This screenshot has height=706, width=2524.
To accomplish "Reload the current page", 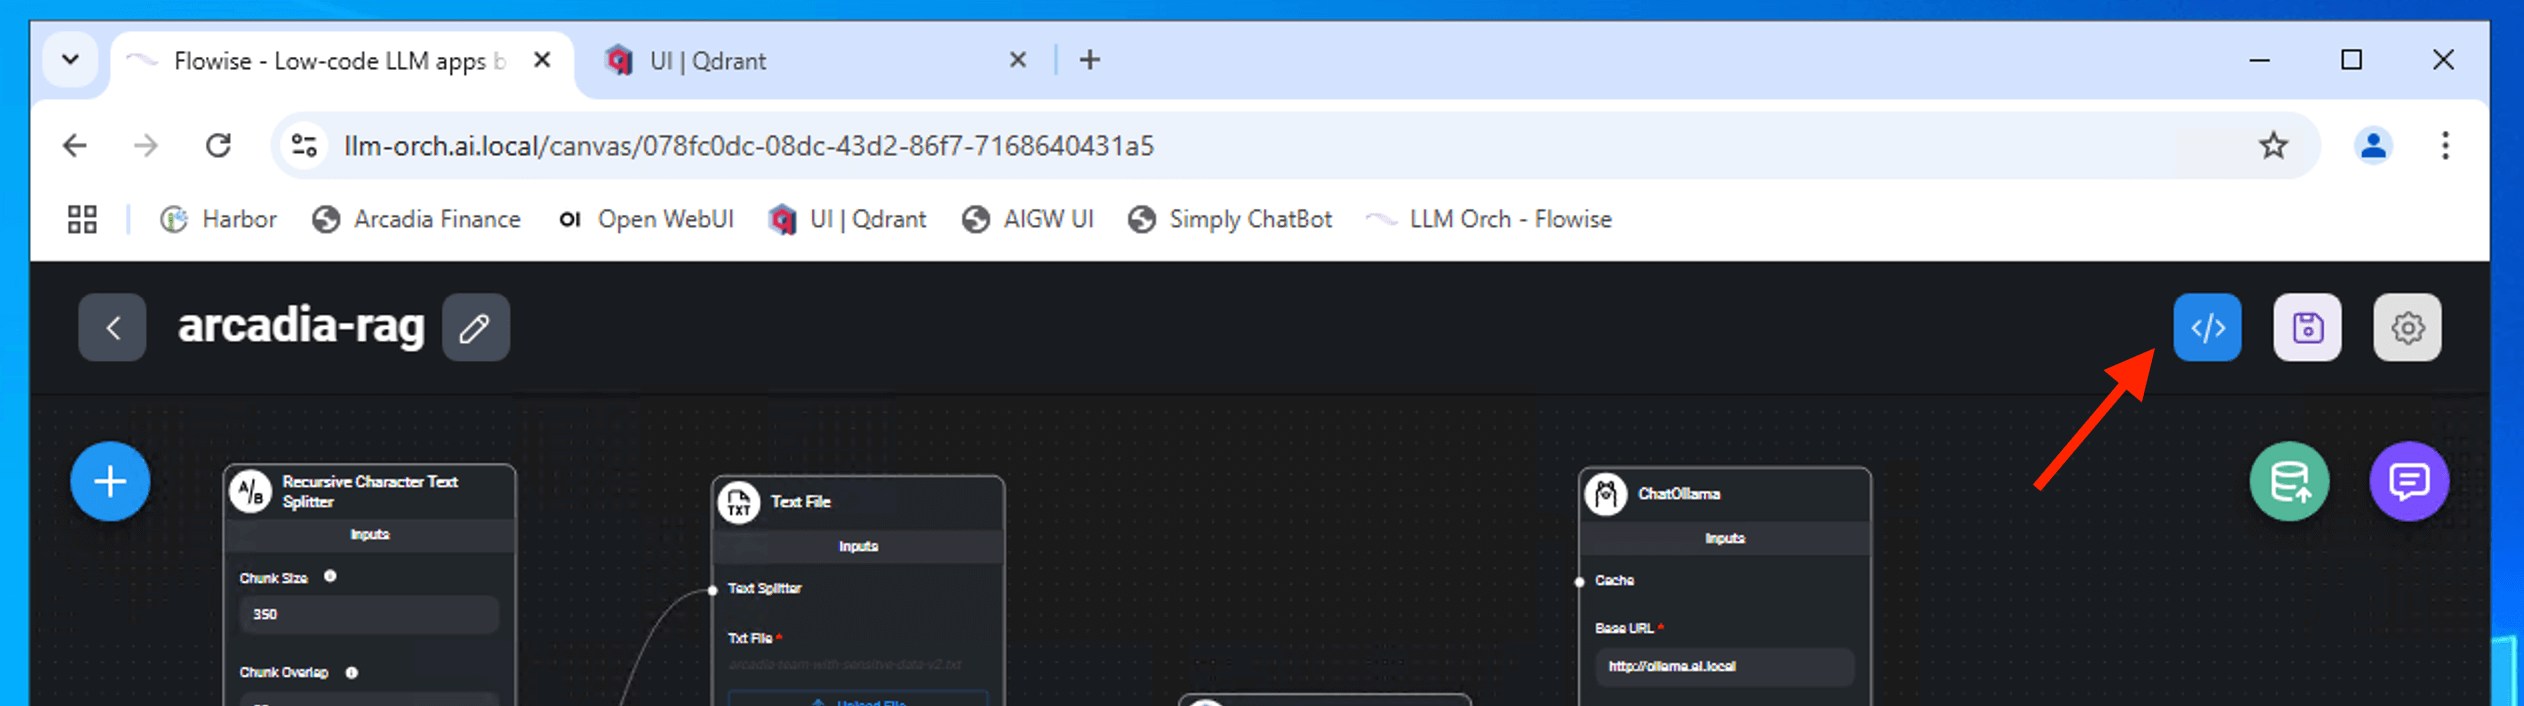I will tap(218, 146).
